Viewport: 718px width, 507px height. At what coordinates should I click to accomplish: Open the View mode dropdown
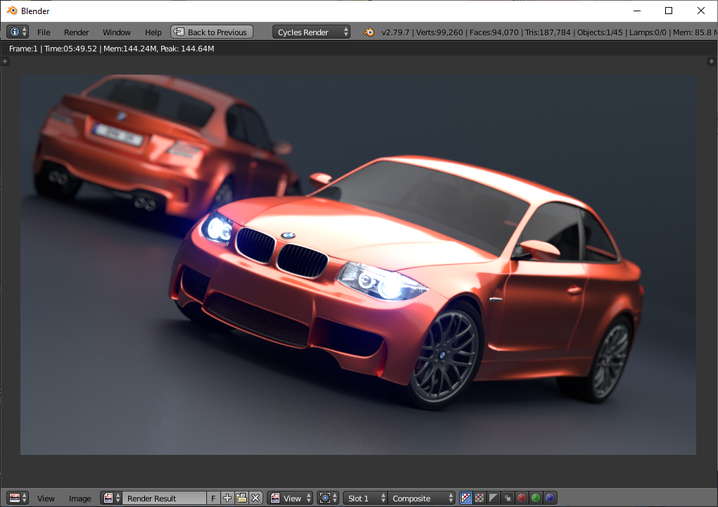(290, 498)
